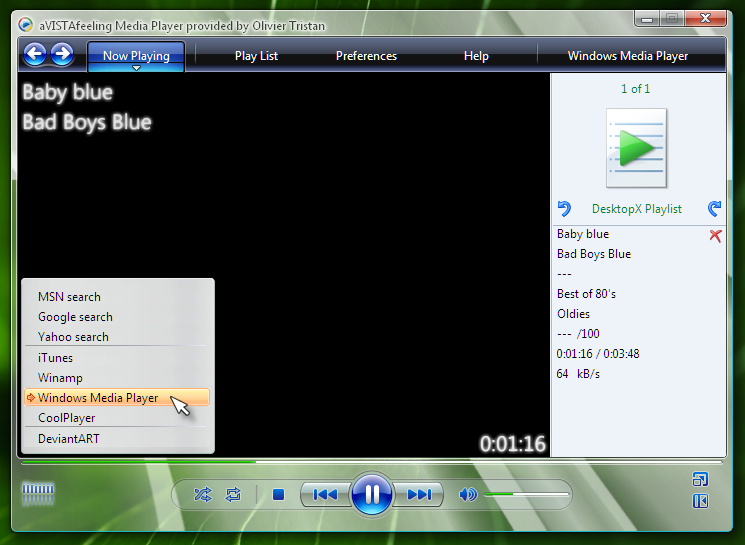This screenshot has height=545, width=745.
Task: Click the back navigation arrow
Action: point(35,54)
